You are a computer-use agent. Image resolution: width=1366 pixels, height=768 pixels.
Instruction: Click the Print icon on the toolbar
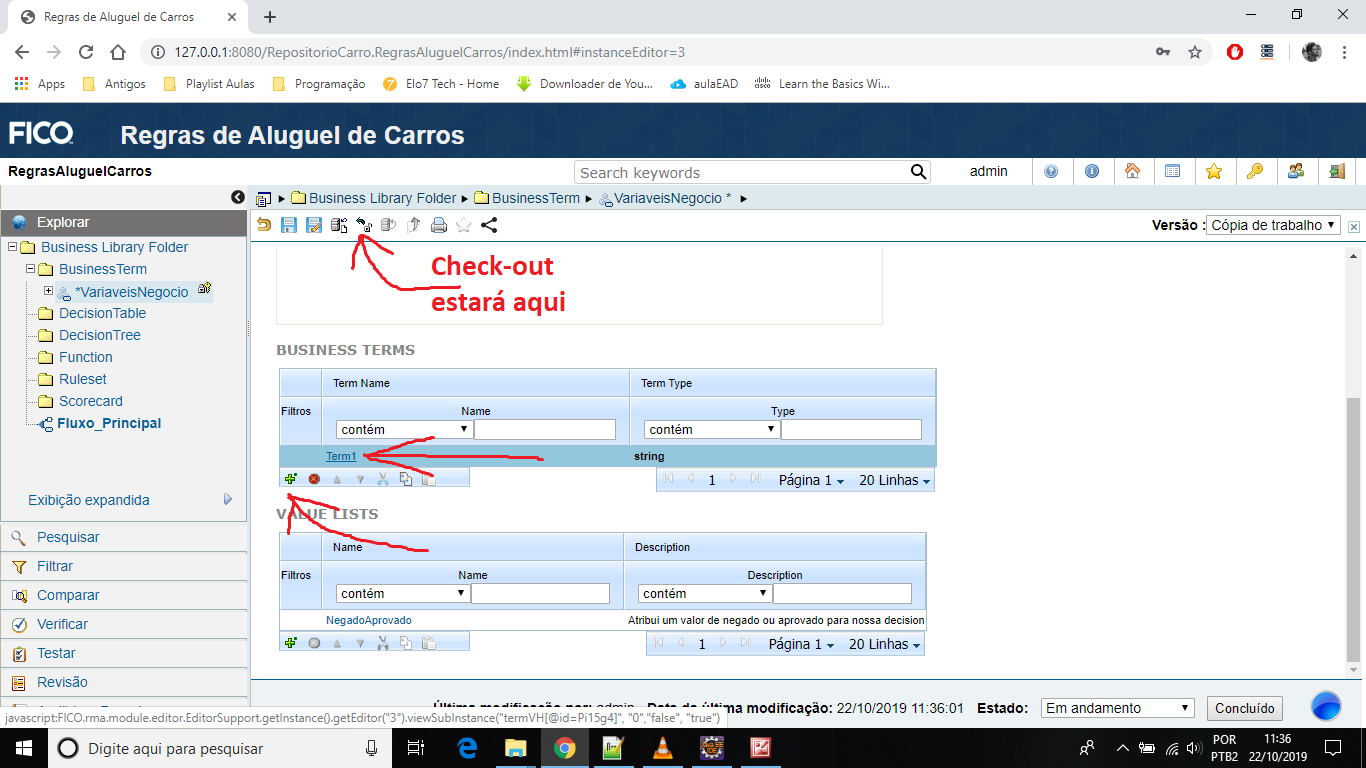439,225
